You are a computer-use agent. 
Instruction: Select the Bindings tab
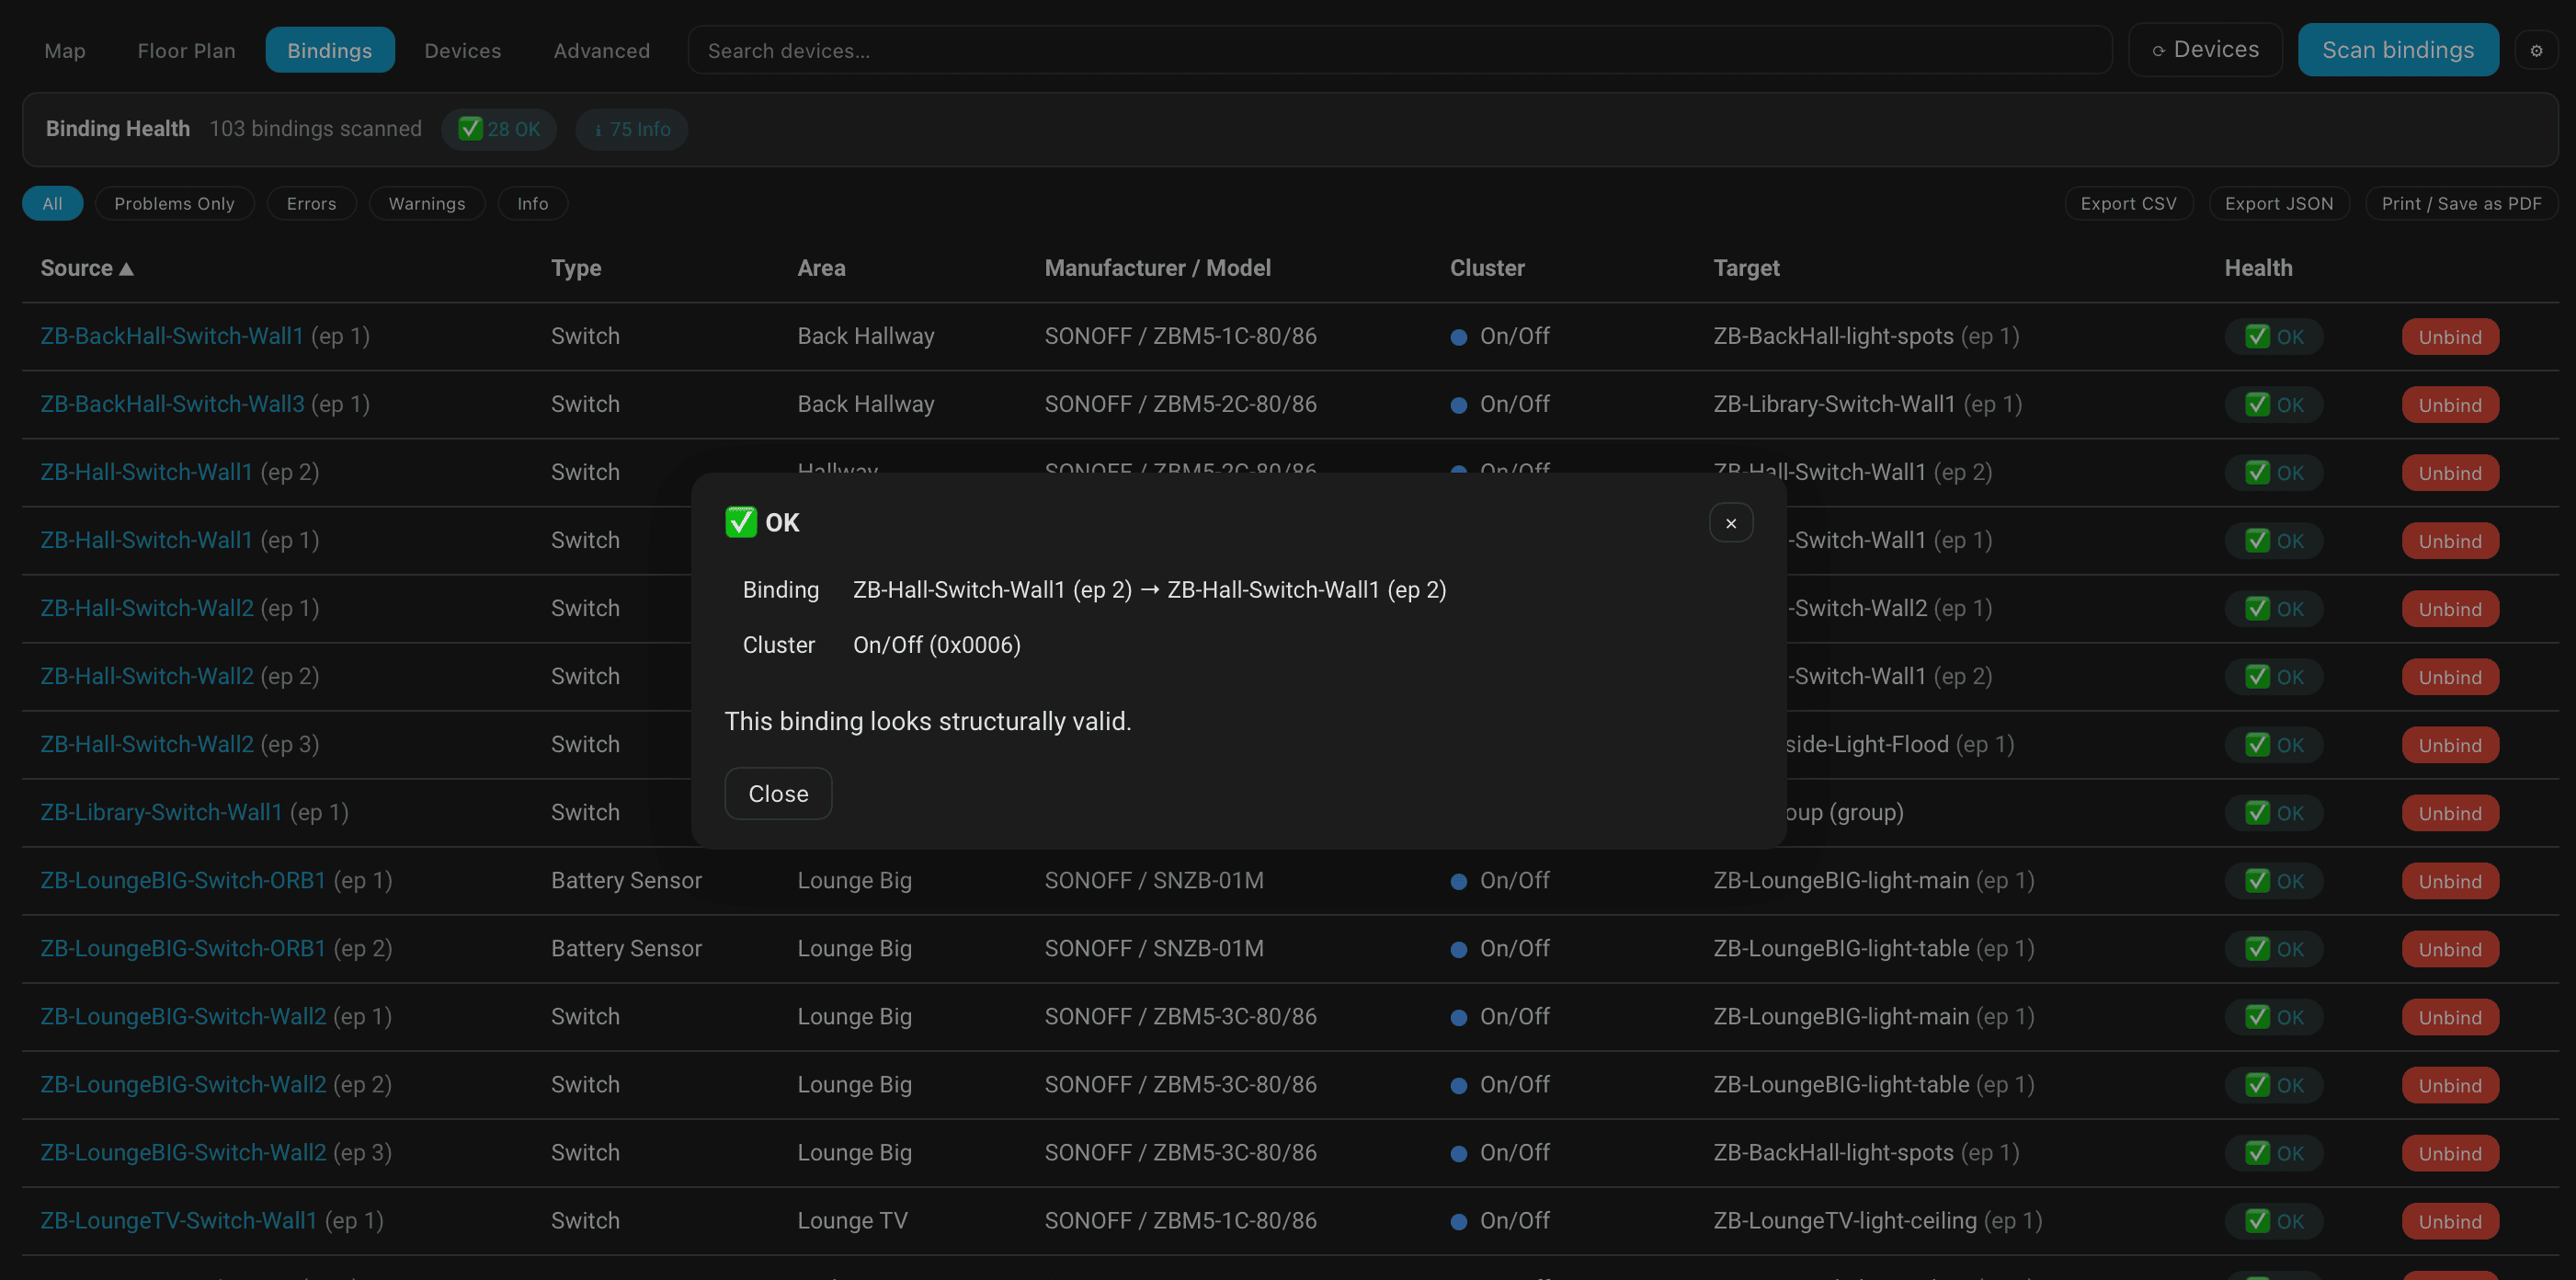tap(330, 50)
